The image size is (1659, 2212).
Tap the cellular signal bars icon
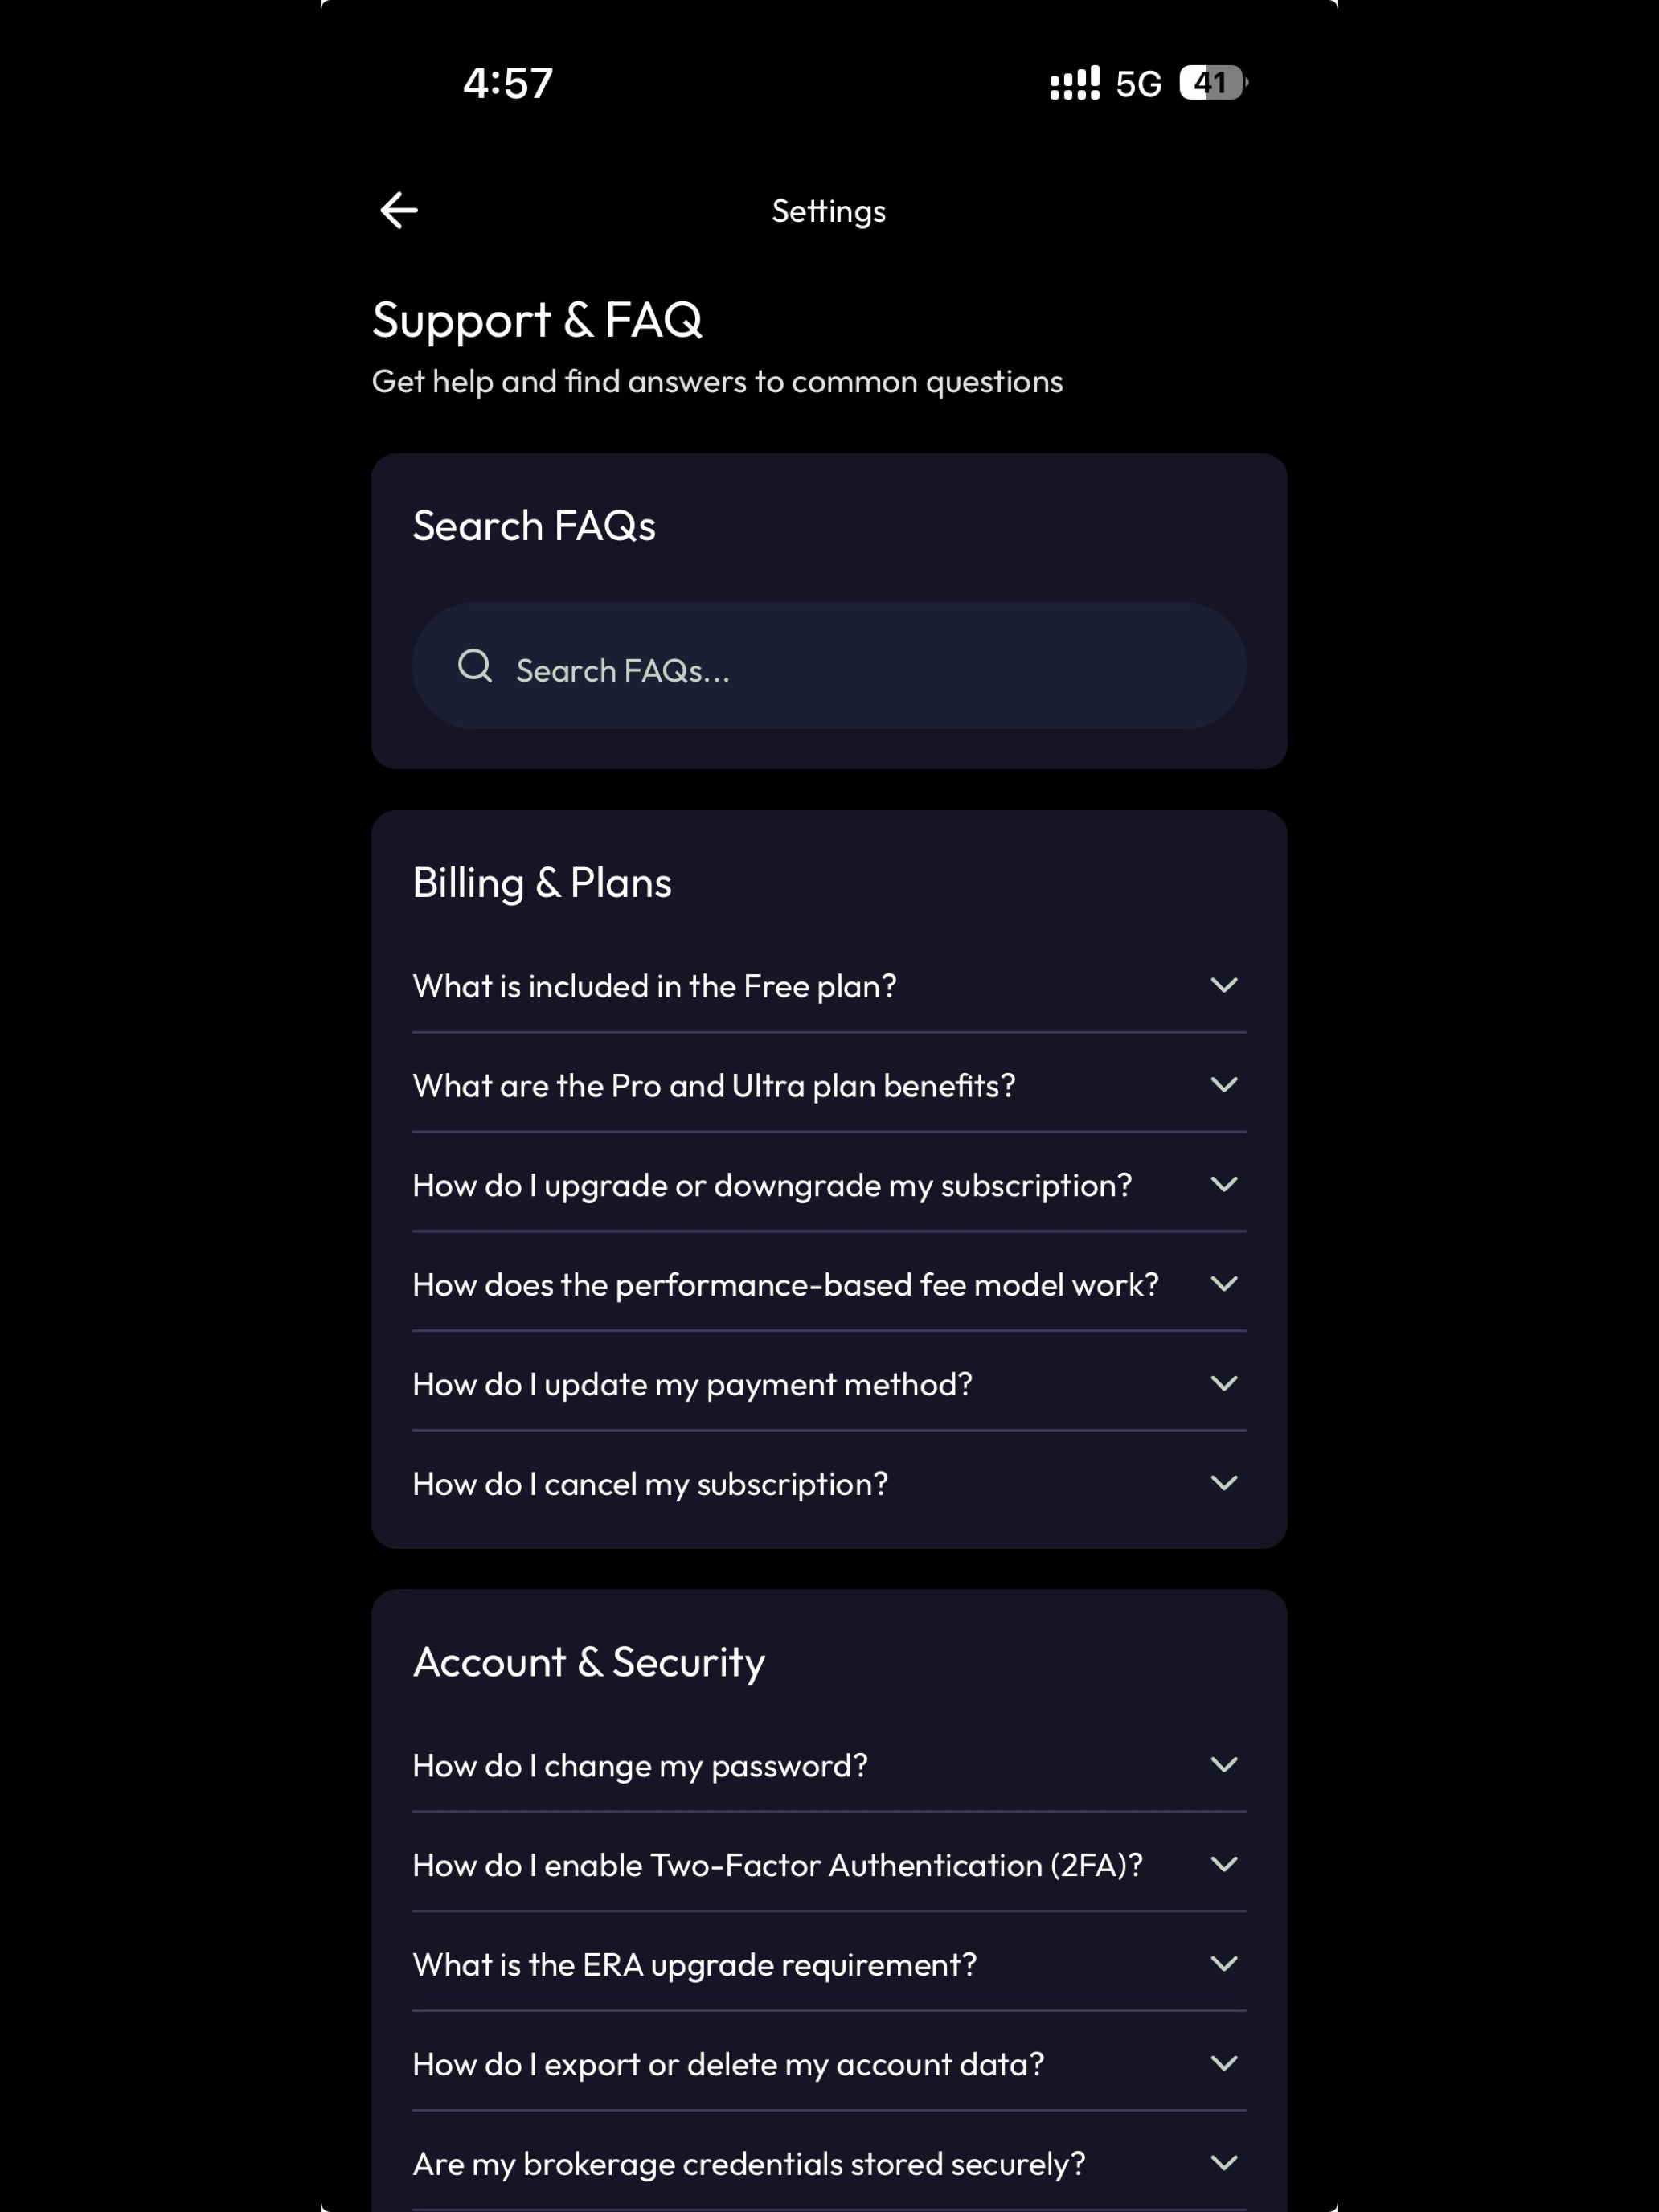[1074, 83]
